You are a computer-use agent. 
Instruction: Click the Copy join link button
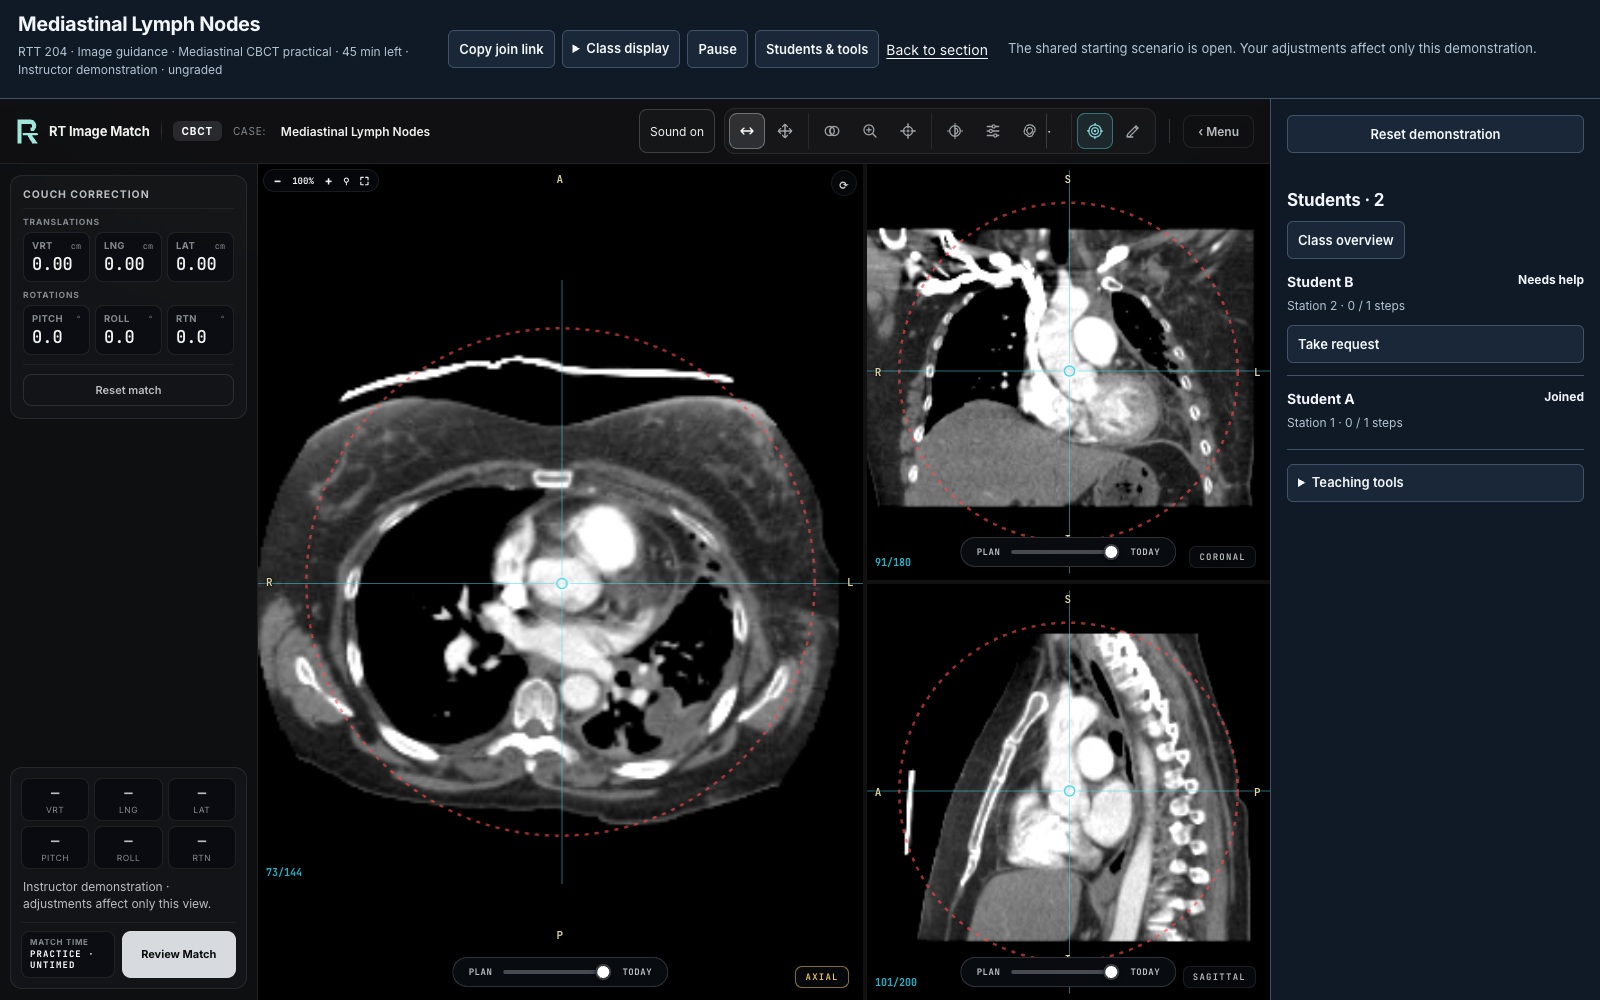coord(501,49)
